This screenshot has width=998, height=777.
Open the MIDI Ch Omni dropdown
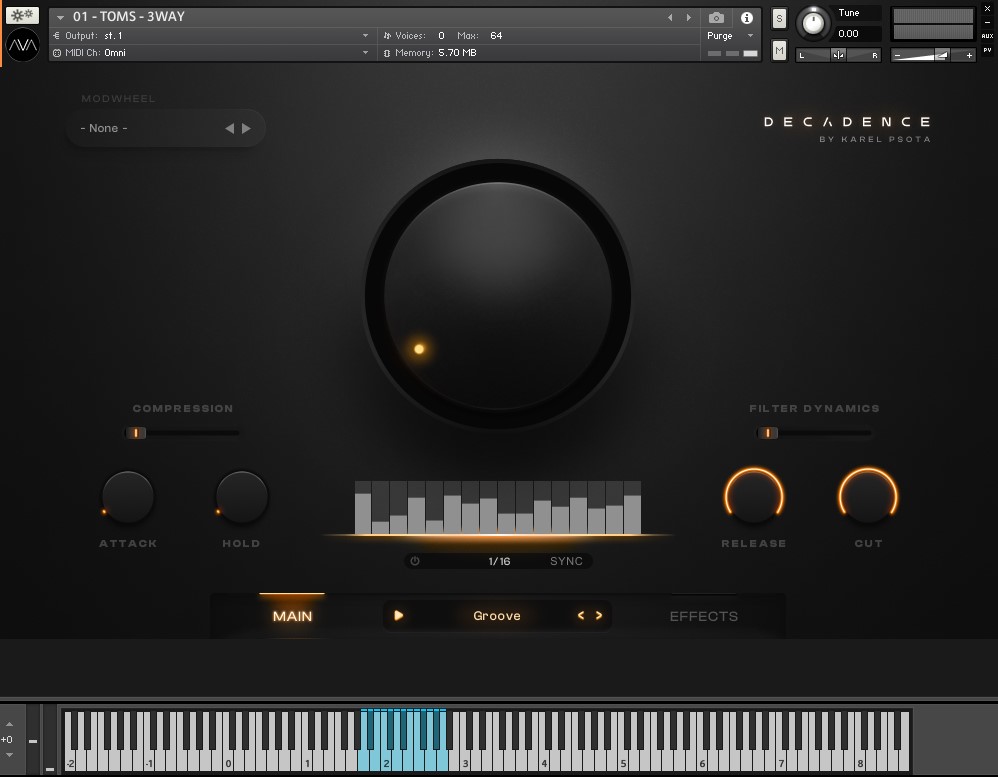[365, 53]
